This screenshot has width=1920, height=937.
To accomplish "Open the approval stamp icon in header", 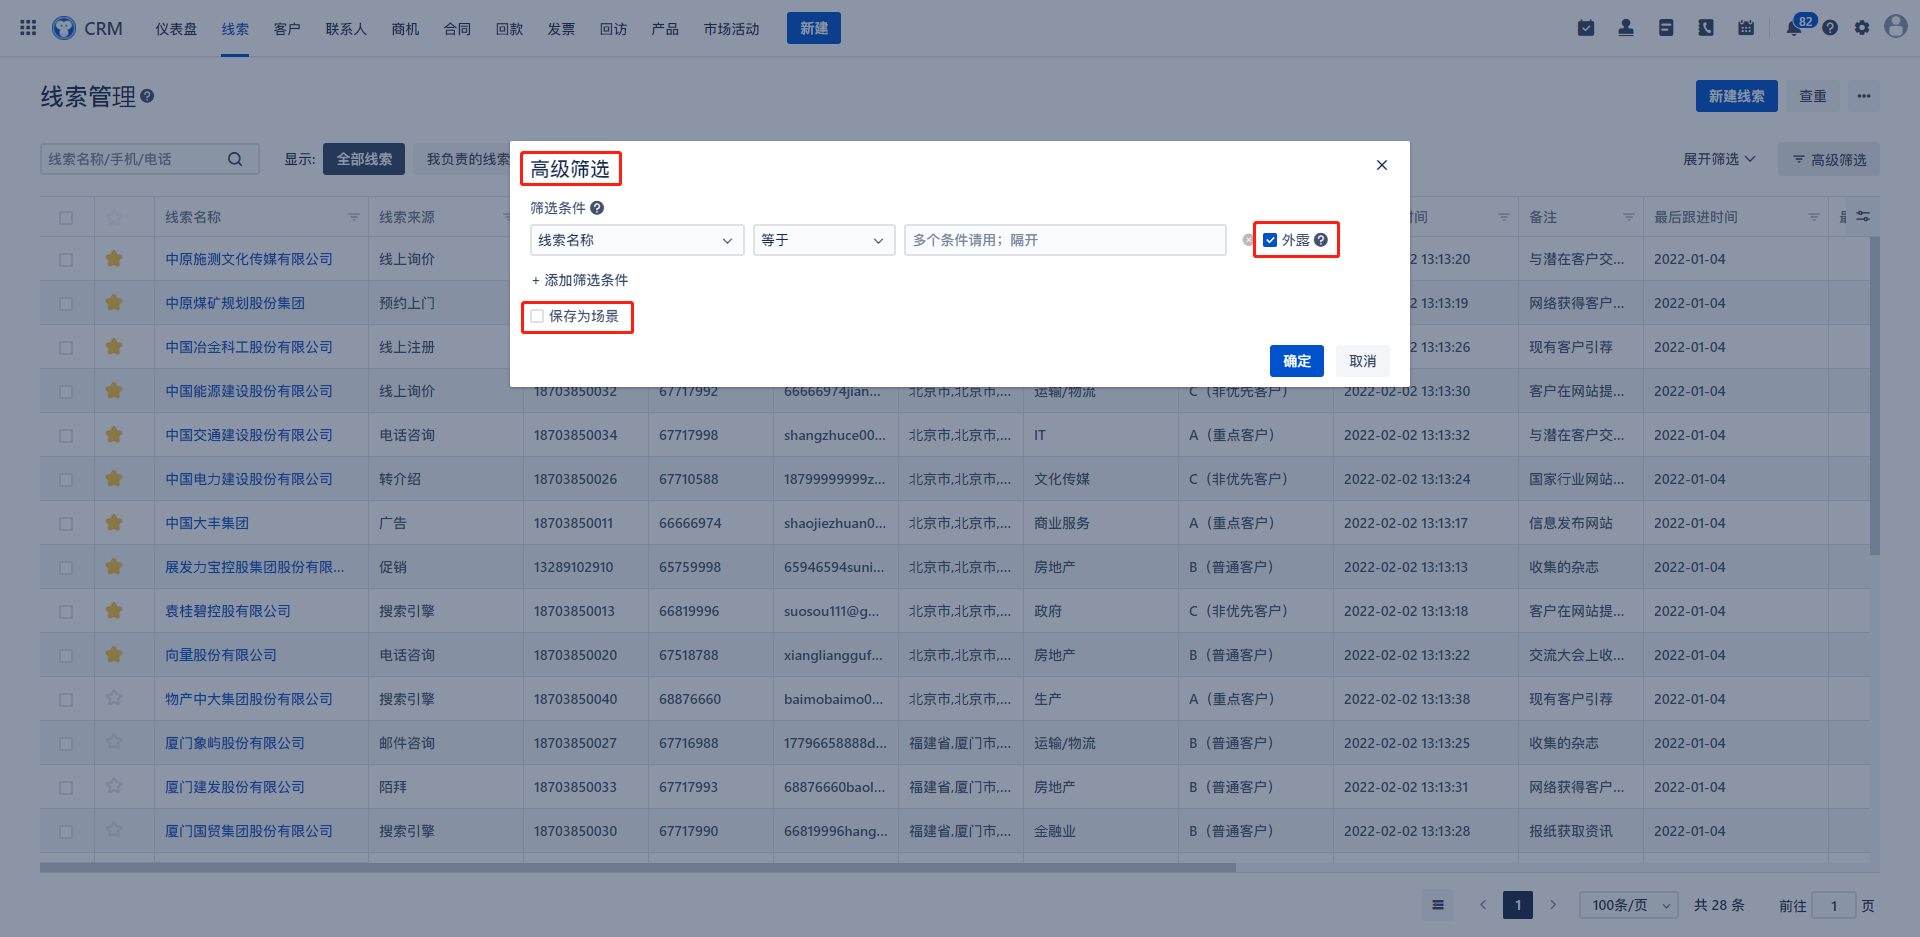I will [1626, 28].
